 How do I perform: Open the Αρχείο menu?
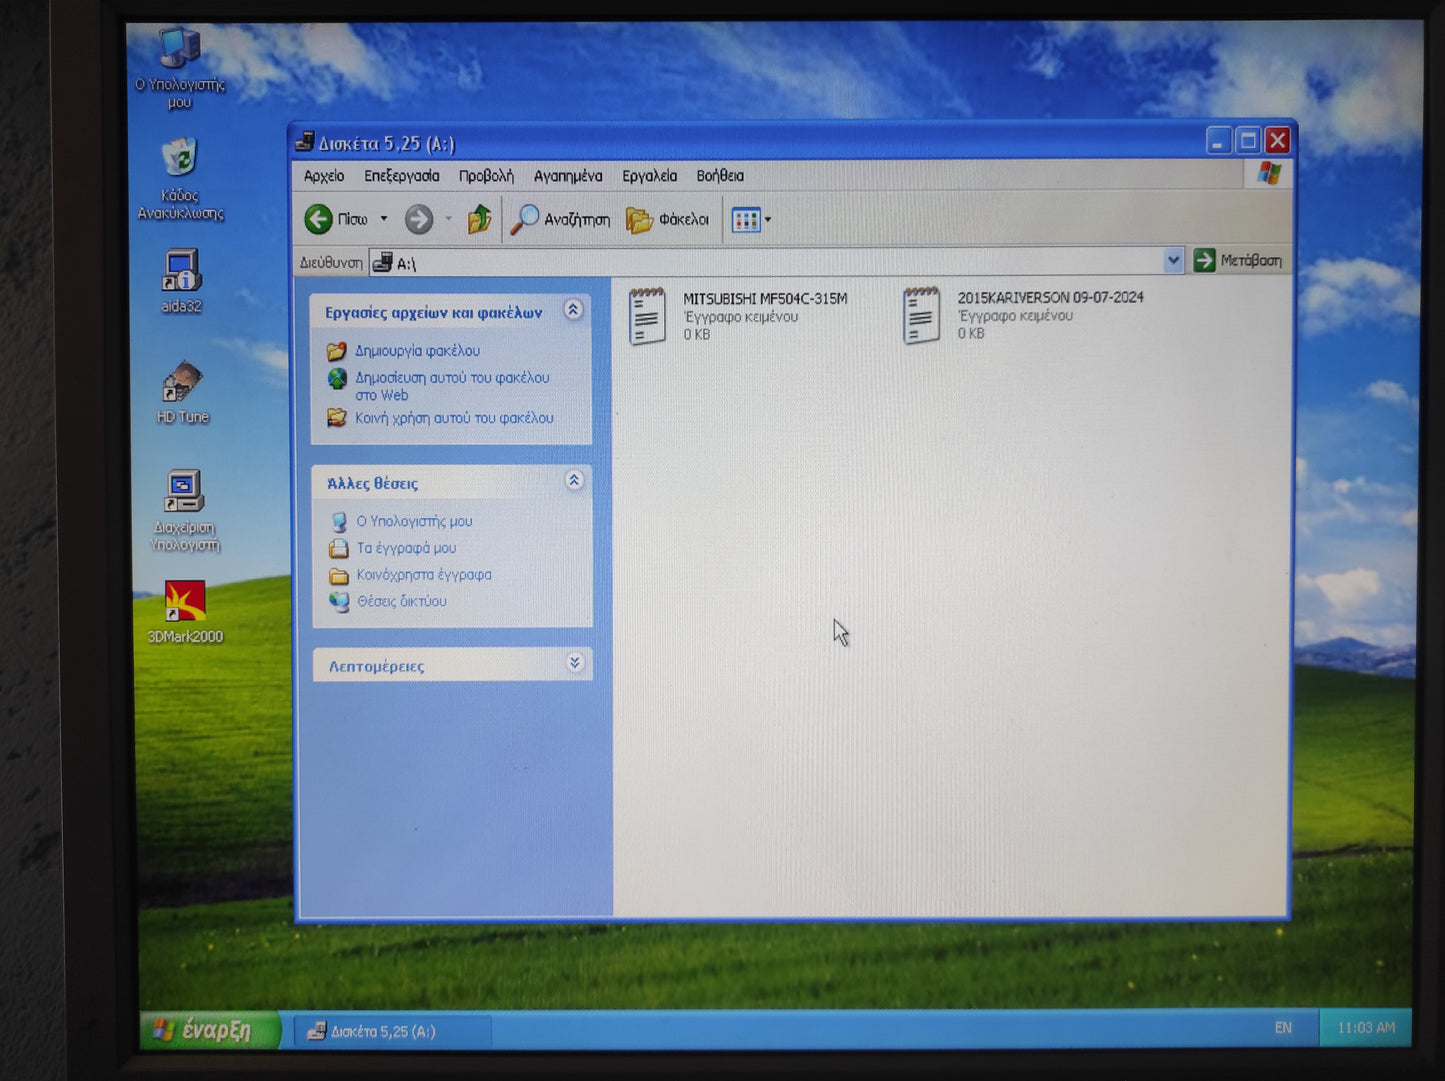[324, 176]
